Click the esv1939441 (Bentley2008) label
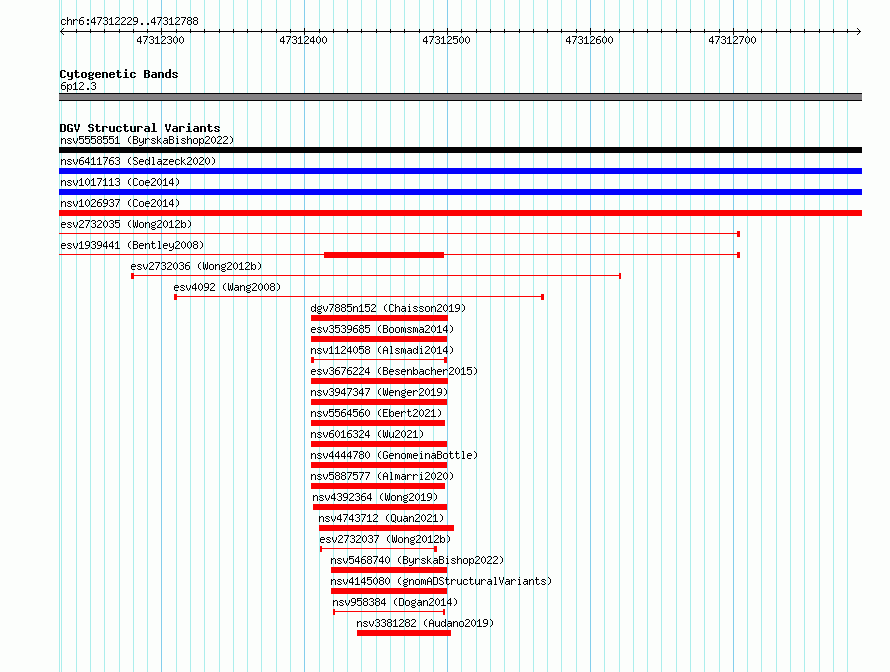This screenshot has width=890, height=672. click(132, 245)
